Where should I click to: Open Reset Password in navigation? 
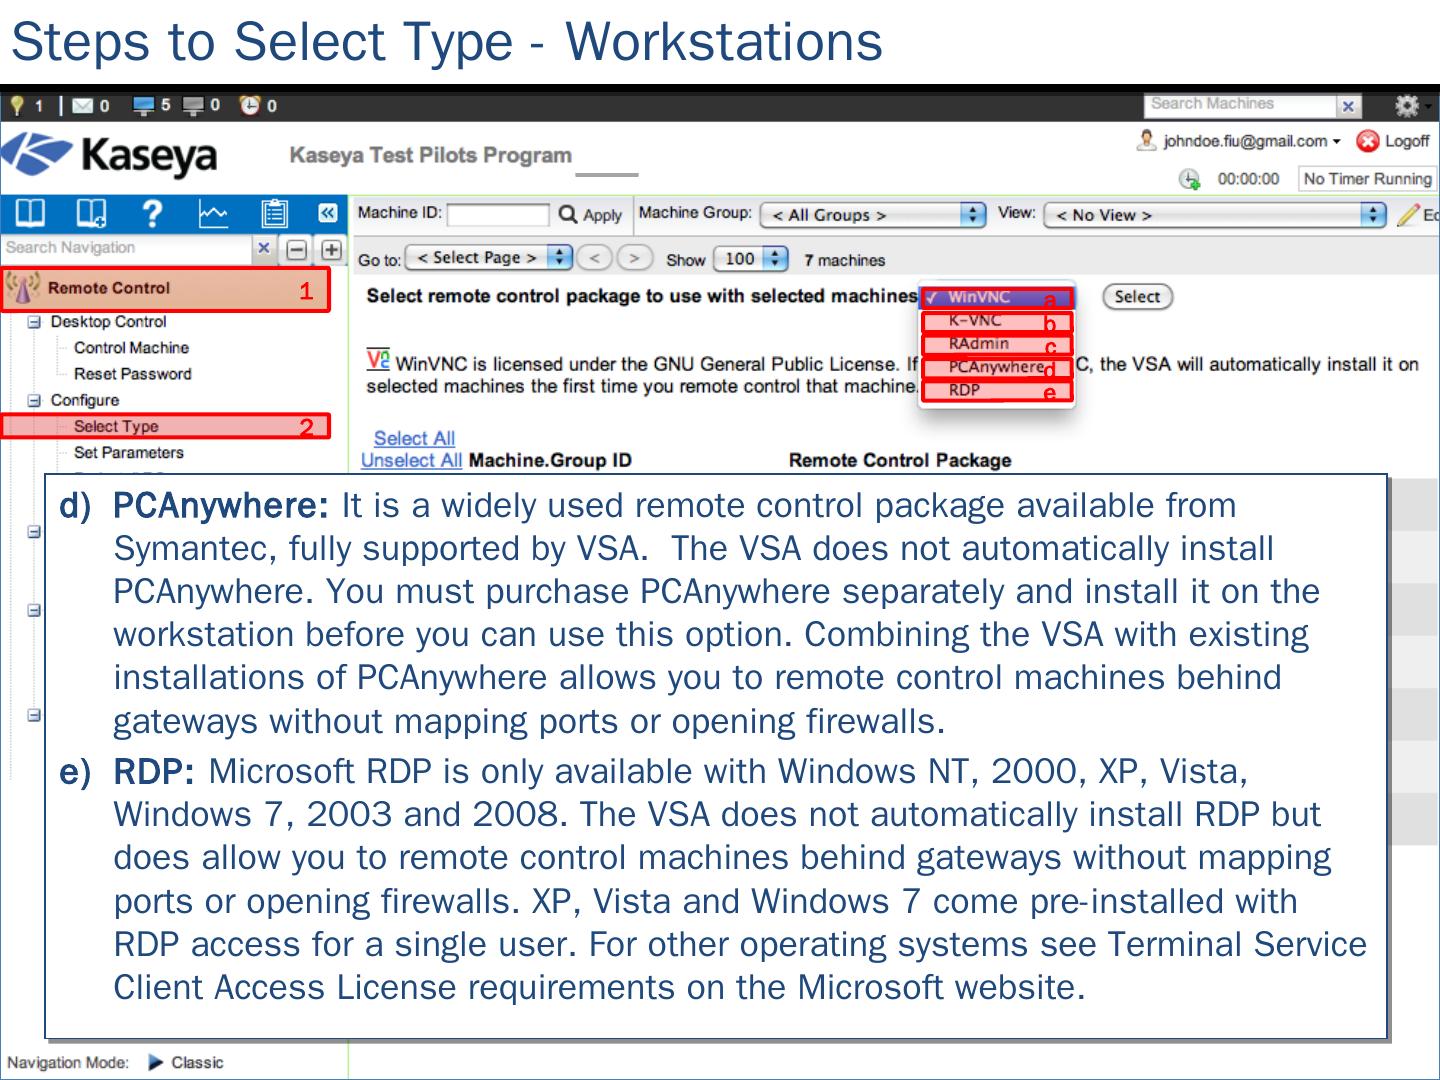[132, 374]
